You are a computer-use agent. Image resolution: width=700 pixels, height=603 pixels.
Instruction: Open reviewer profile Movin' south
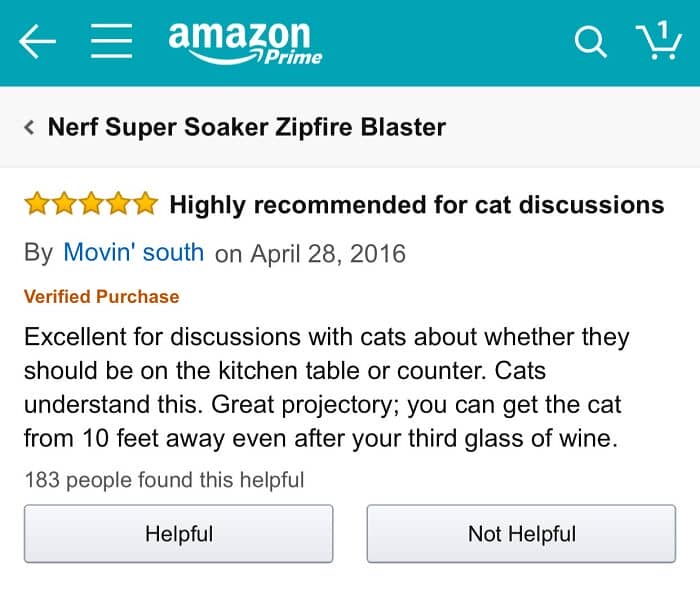(x=133, y=252)
